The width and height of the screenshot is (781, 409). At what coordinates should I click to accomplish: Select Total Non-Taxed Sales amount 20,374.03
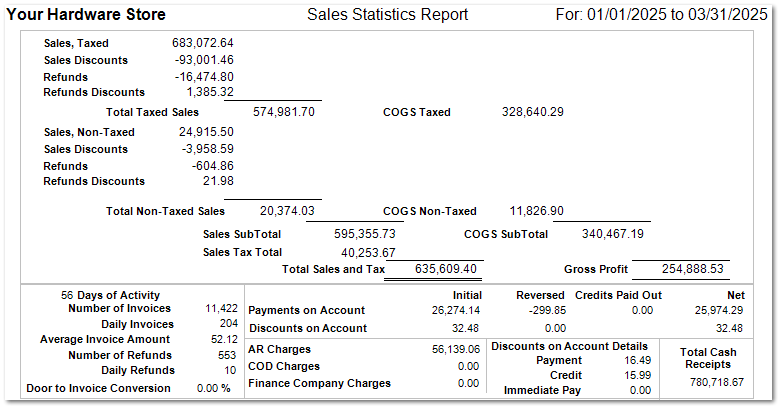287,211
